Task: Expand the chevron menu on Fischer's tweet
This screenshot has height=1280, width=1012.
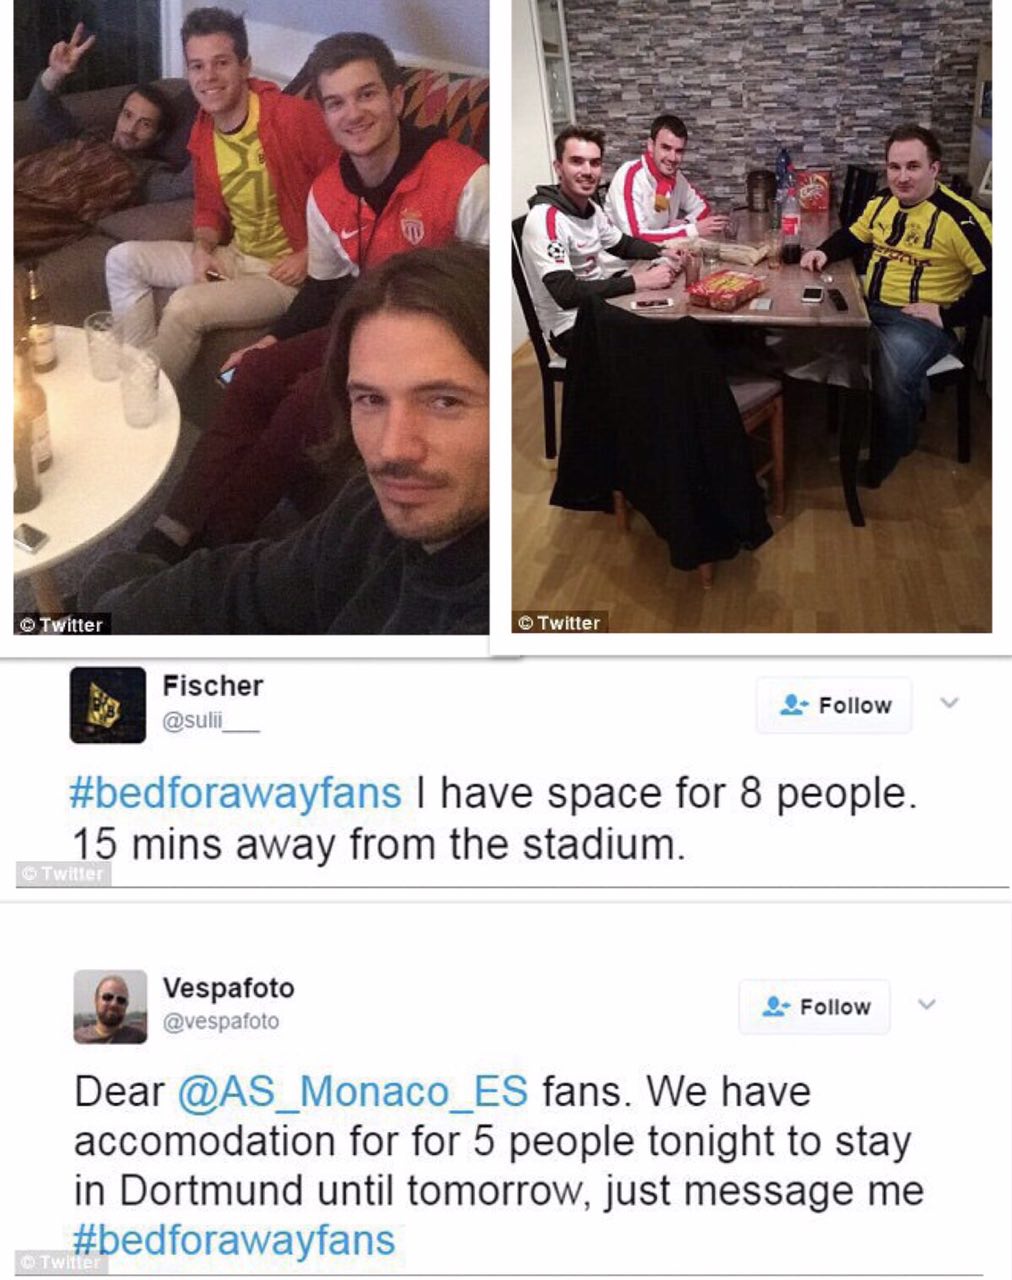Action: 950,703
